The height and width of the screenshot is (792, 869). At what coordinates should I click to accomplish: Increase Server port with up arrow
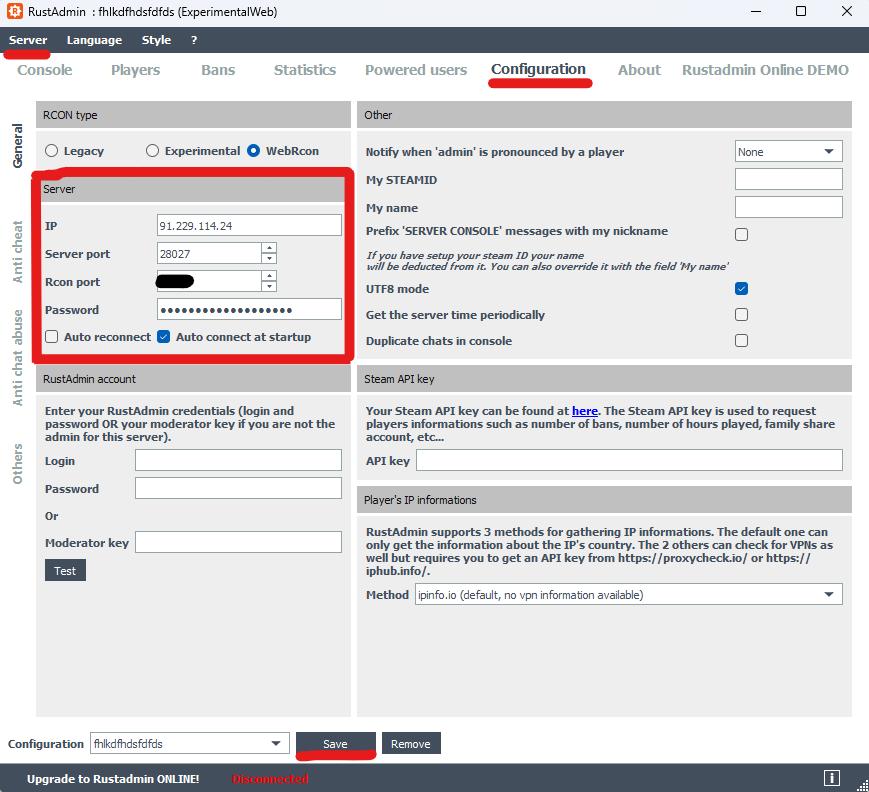268,247
